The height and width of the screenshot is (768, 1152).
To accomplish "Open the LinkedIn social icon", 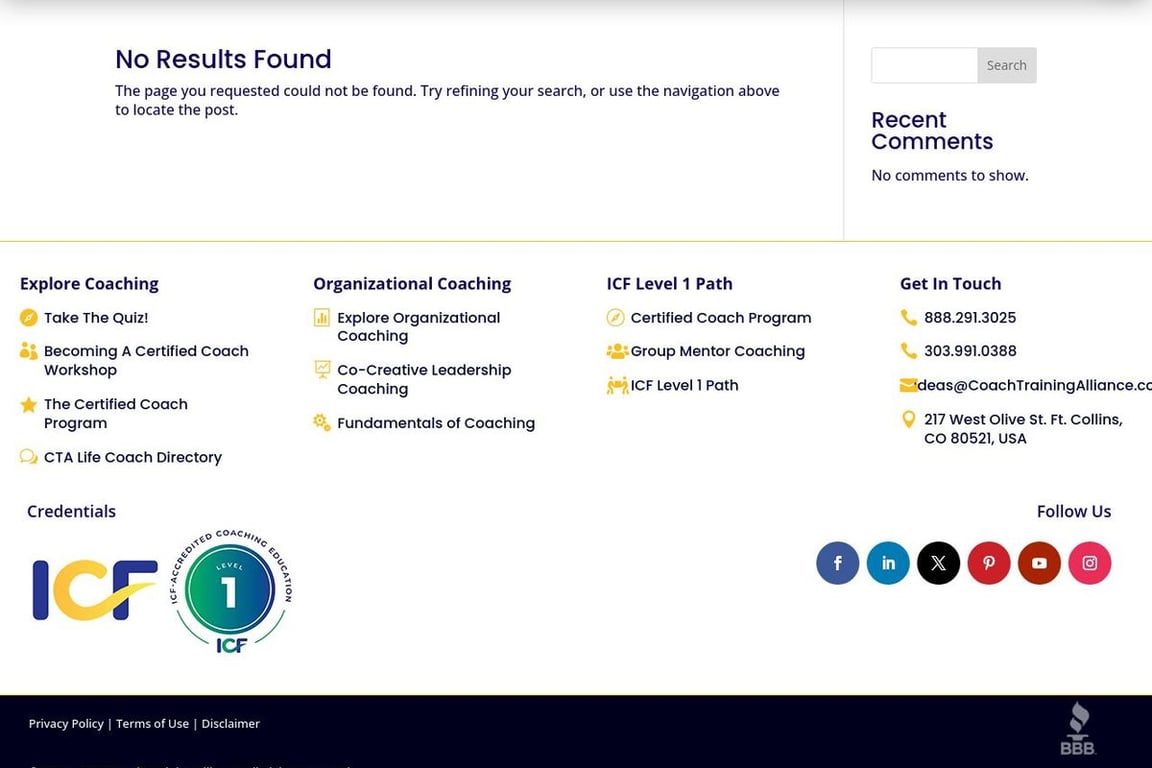I will click(888, 563).
